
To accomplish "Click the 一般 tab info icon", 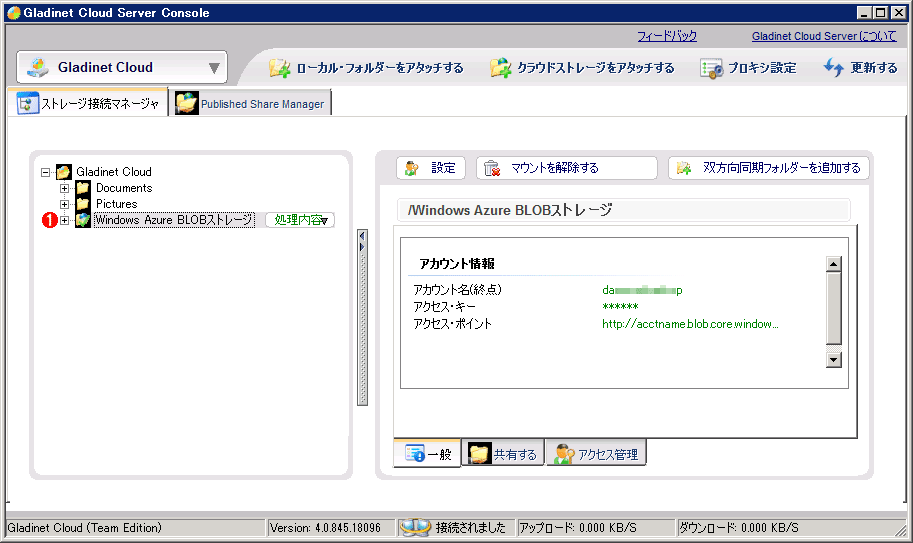I will (415, 453).
